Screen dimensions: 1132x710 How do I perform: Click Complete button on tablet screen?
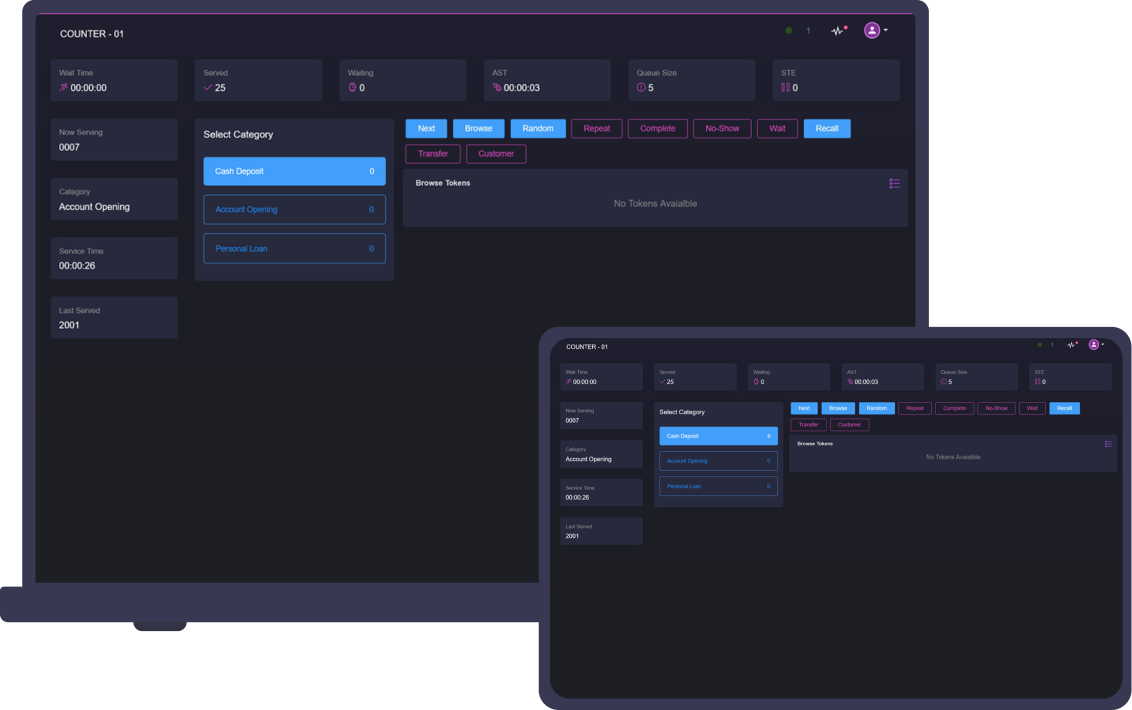tap(954, 408)
